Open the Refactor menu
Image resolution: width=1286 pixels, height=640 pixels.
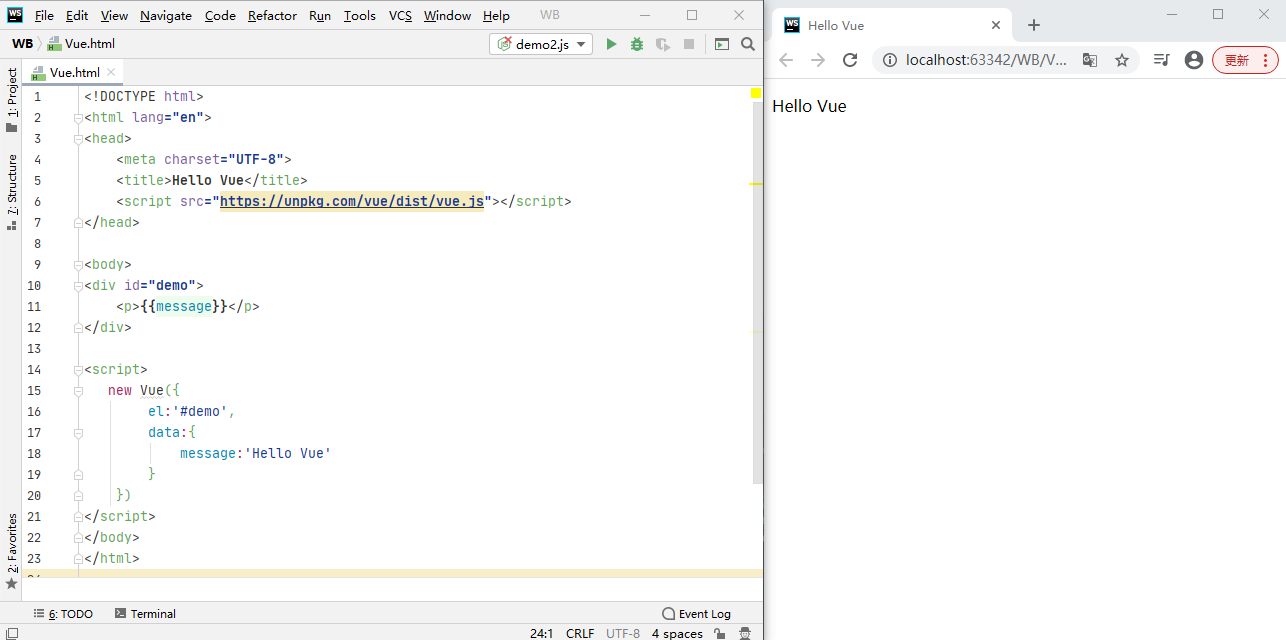[272, 16]
